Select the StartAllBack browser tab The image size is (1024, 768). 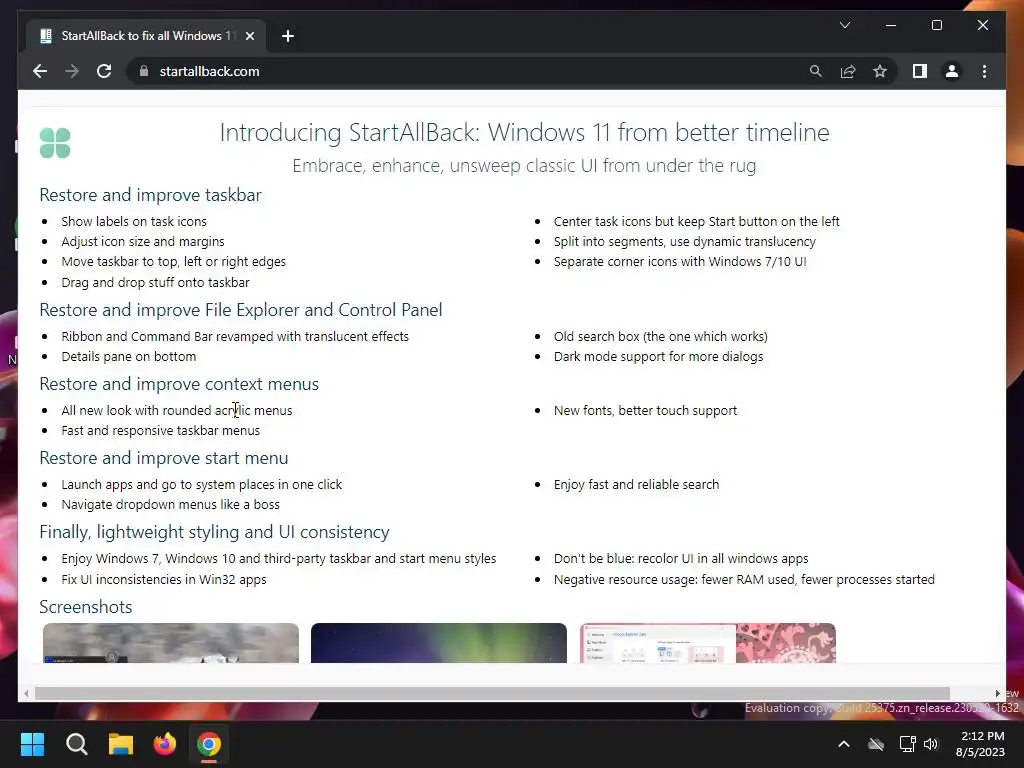[x=146, y=36]
